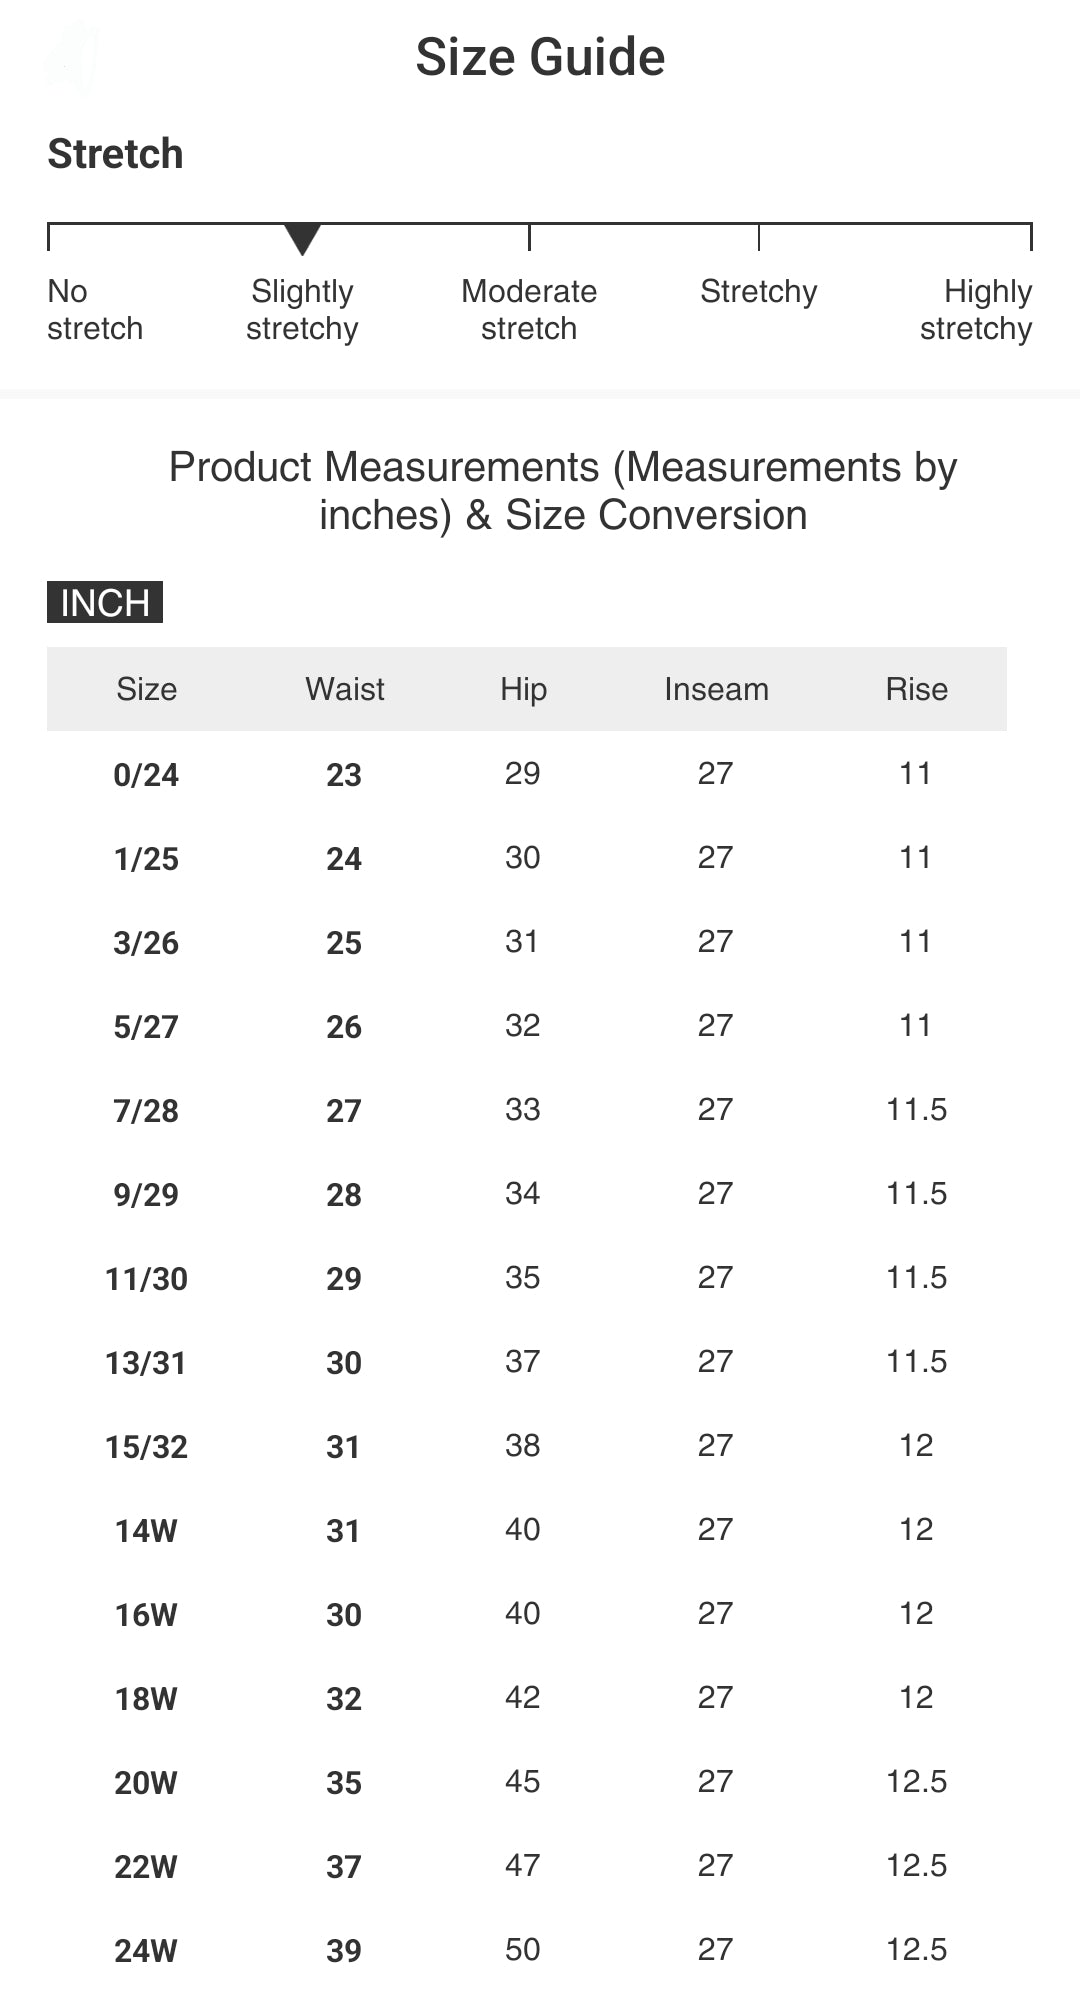The image size is (1080, 1995).
Task: Click the No stretch label
Action: point(95,310)
